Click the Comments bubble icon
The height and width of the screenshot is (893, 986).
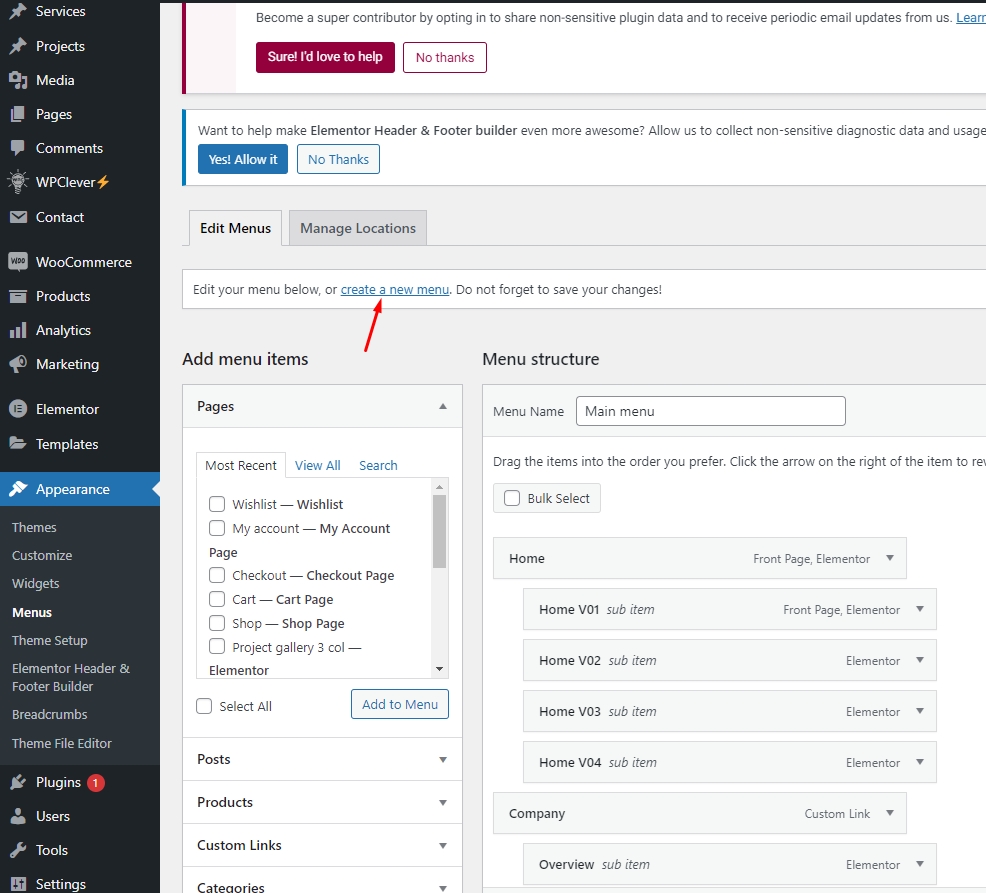(x=17, y=148)
